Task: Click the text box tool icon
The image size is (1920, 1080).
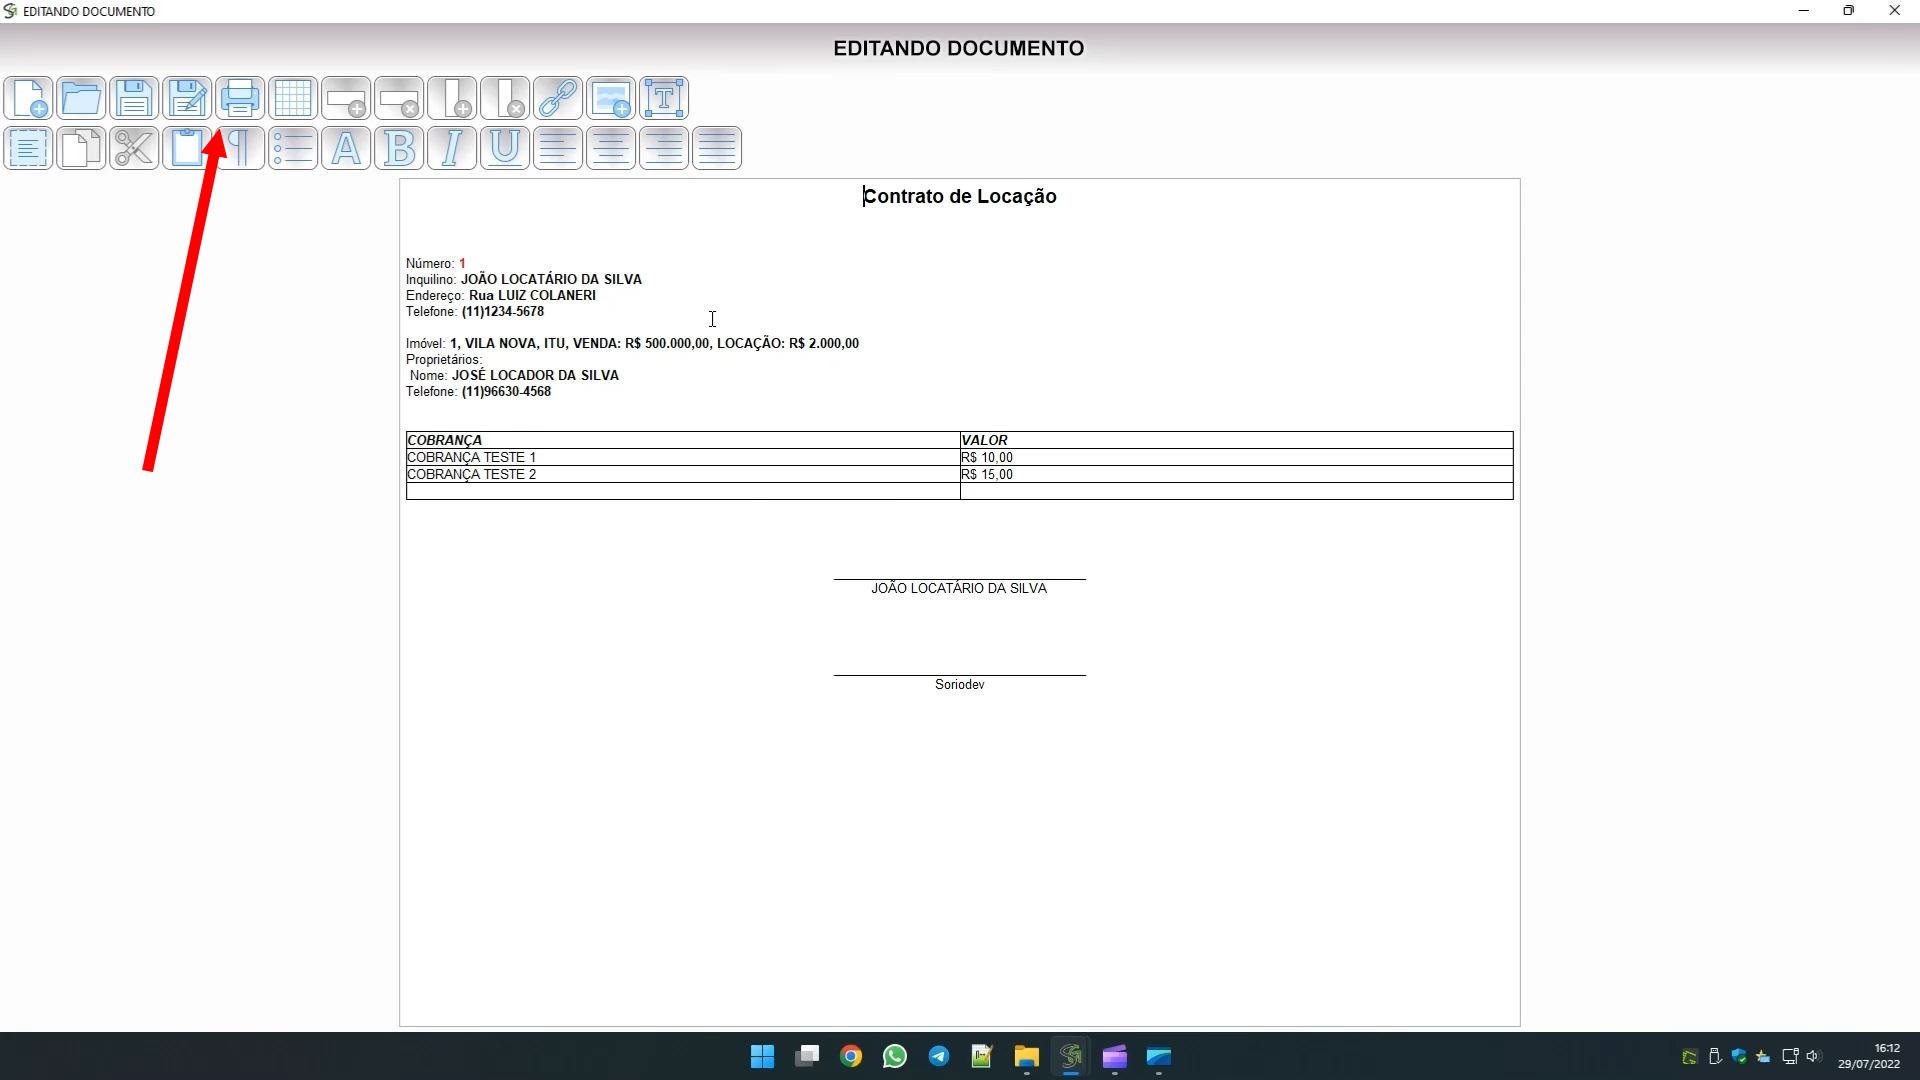Action: [664, 98]
